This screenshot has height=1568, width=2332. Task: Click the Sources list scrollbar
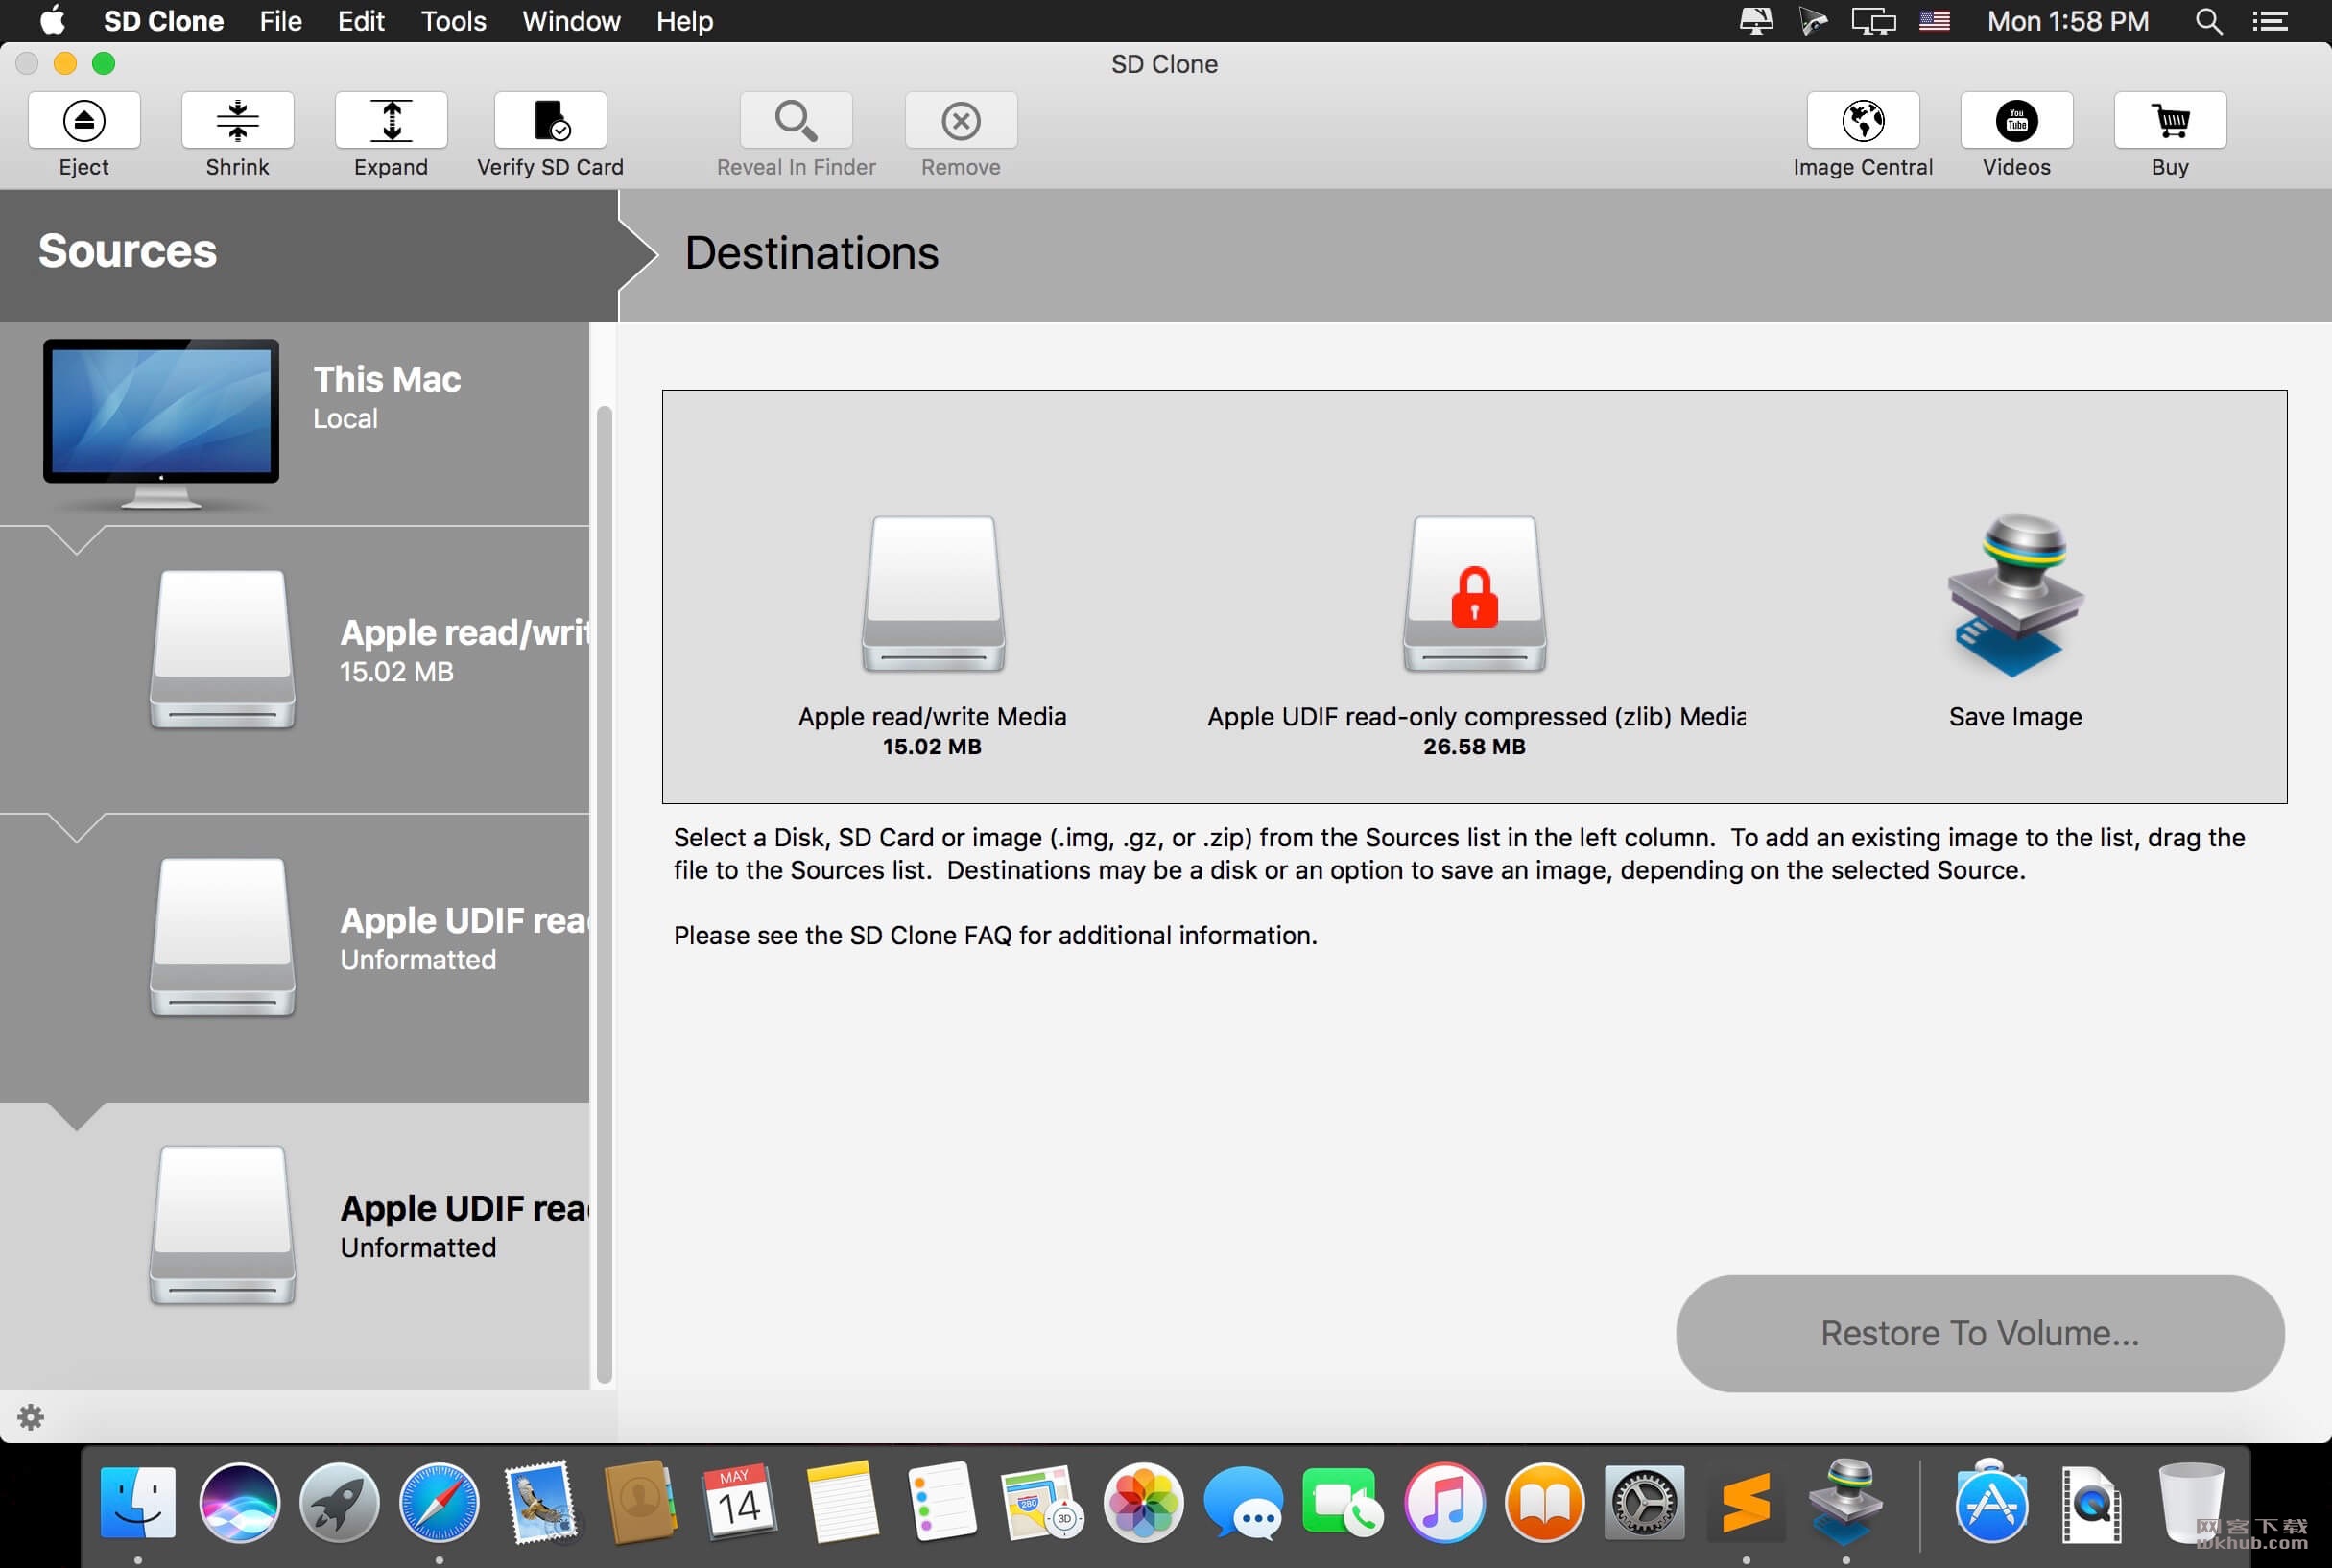tap(603, 895)
